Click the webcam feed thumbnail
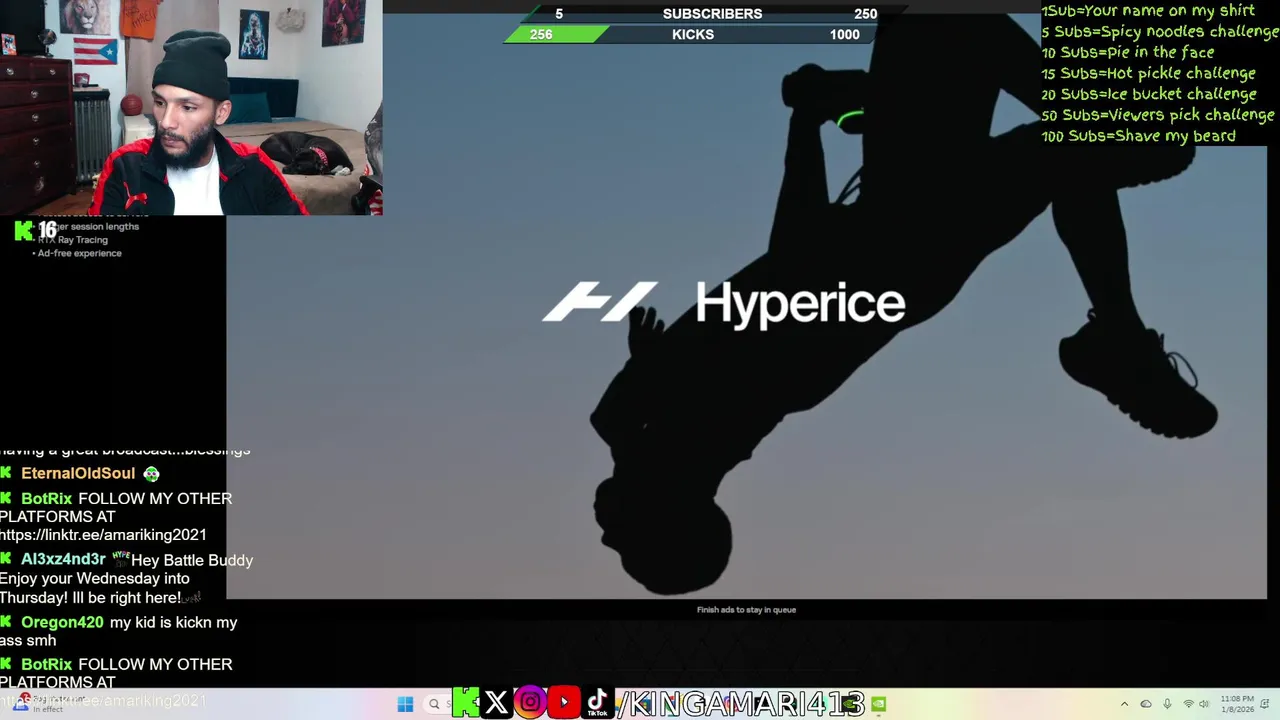Image resolution: width=1280 pixels, height=720 pixels. coord(191,107)
